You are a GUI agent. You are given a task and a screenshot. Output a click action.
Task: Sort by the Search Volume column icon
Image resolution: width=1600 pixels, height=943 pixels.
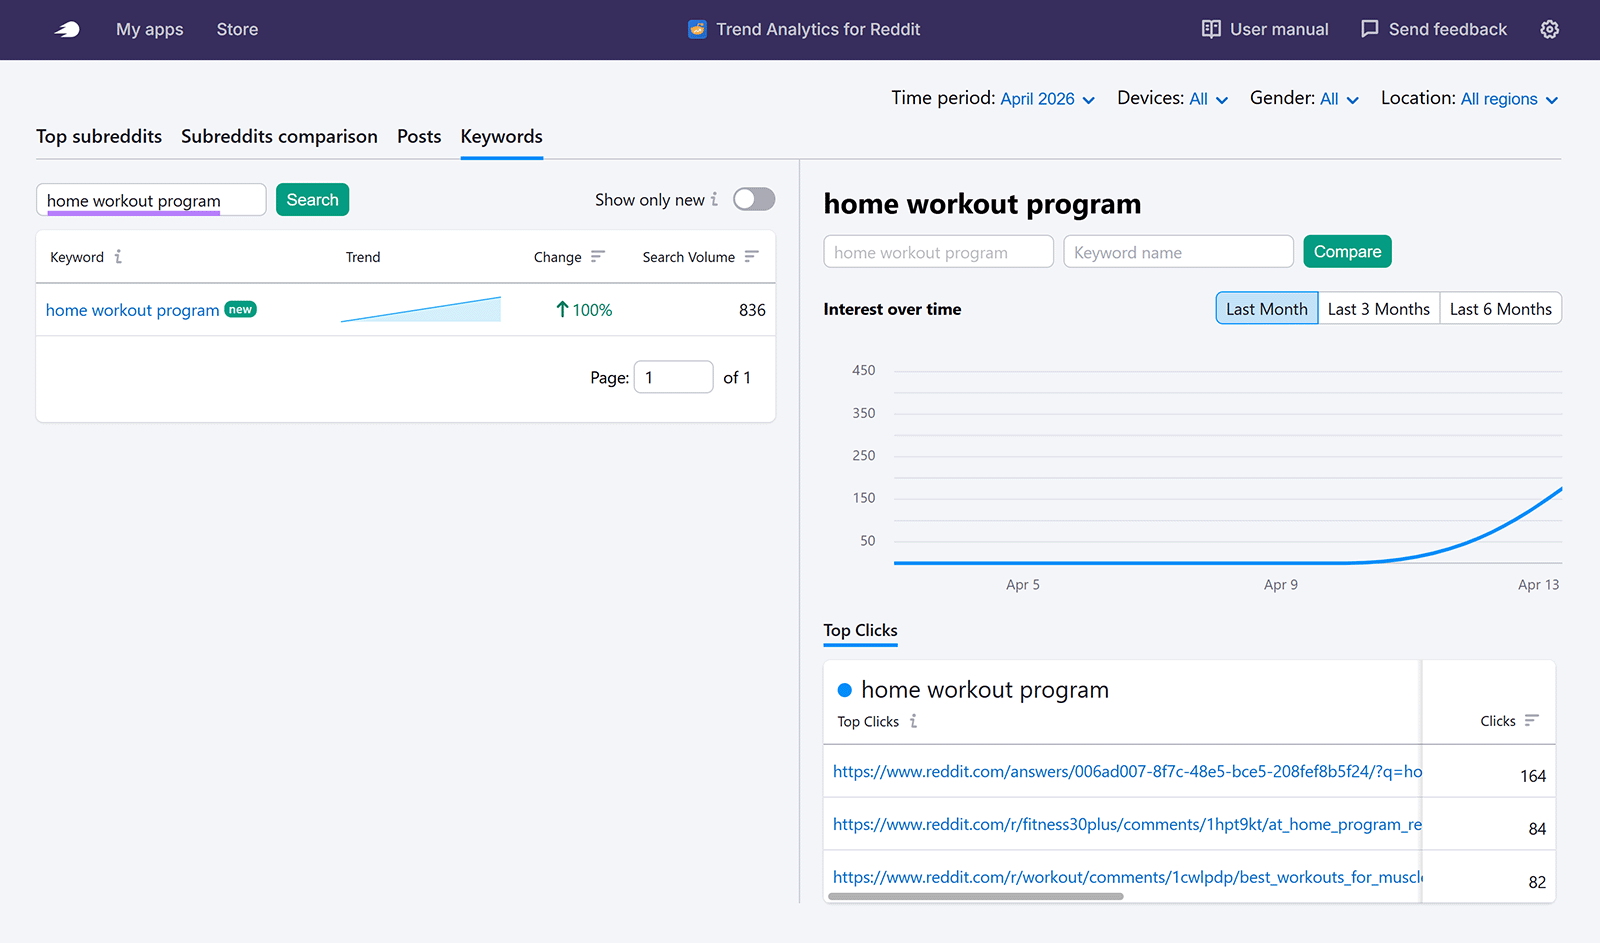point(751,257)
